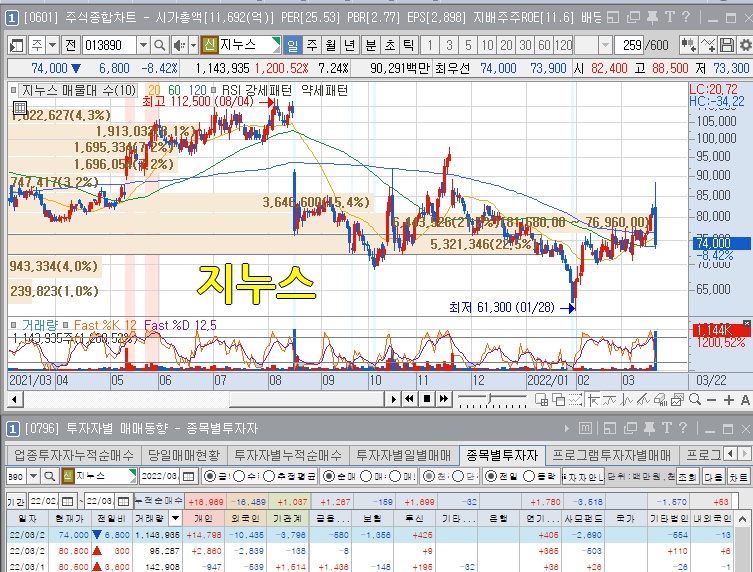Click the chart horizontal scrollbar thumb
Screen dimensions: 753x572
coord(306,399)
